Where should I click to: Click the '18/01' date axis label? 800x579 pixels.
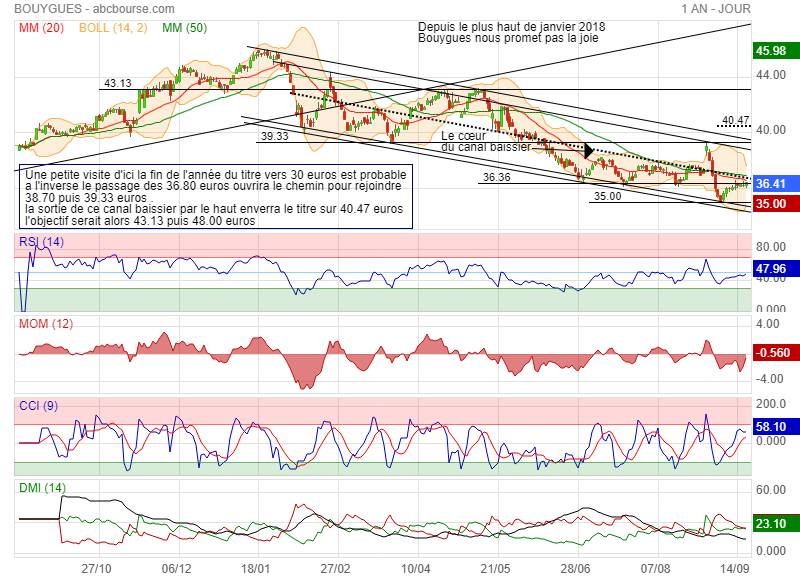pyautogui.click(x=256, y=569)
